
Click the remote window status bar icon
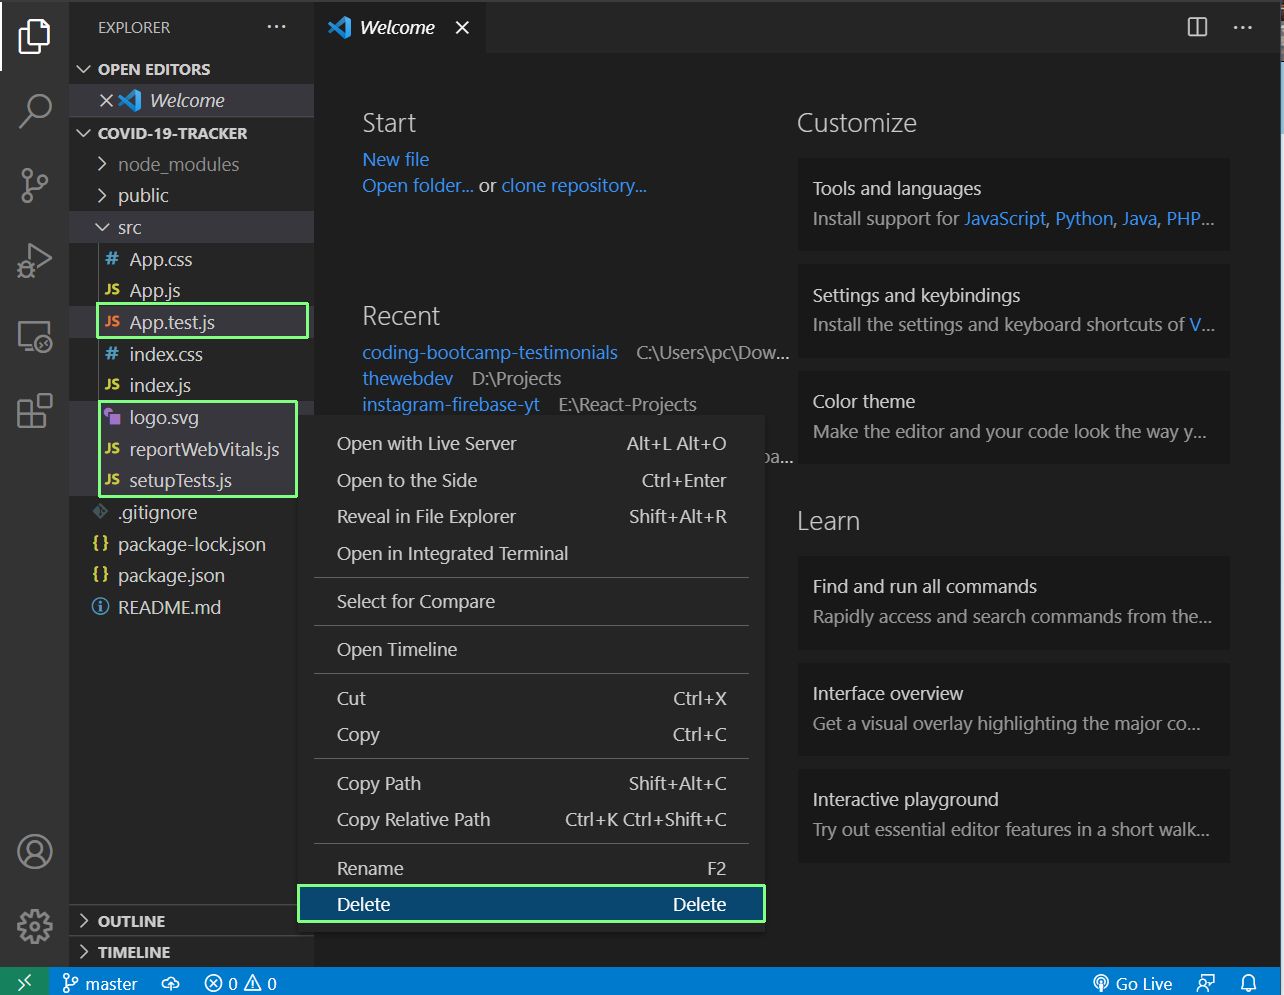pyautogui.click(x=24, y=983)
